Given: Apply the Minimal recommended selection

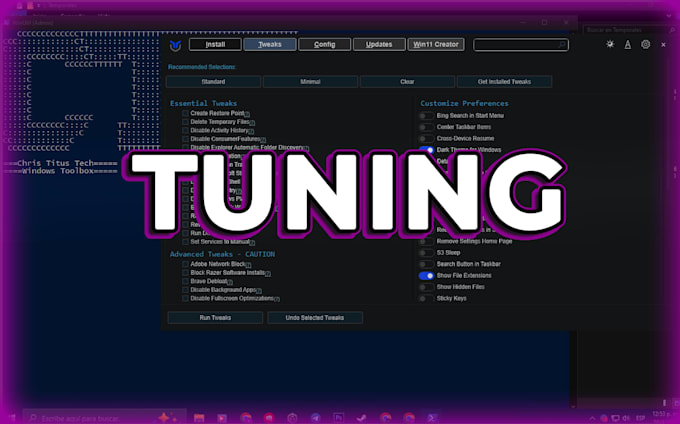Looking at the screenshot, I should pos(310,82).
